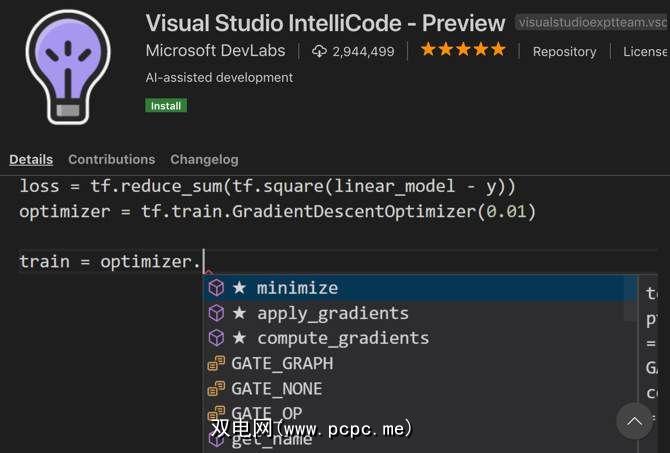Click the IntelliCode lightbulb extension icon
Image resolution: width=670 pixels, height=453 pixels.
pos(67,65)
